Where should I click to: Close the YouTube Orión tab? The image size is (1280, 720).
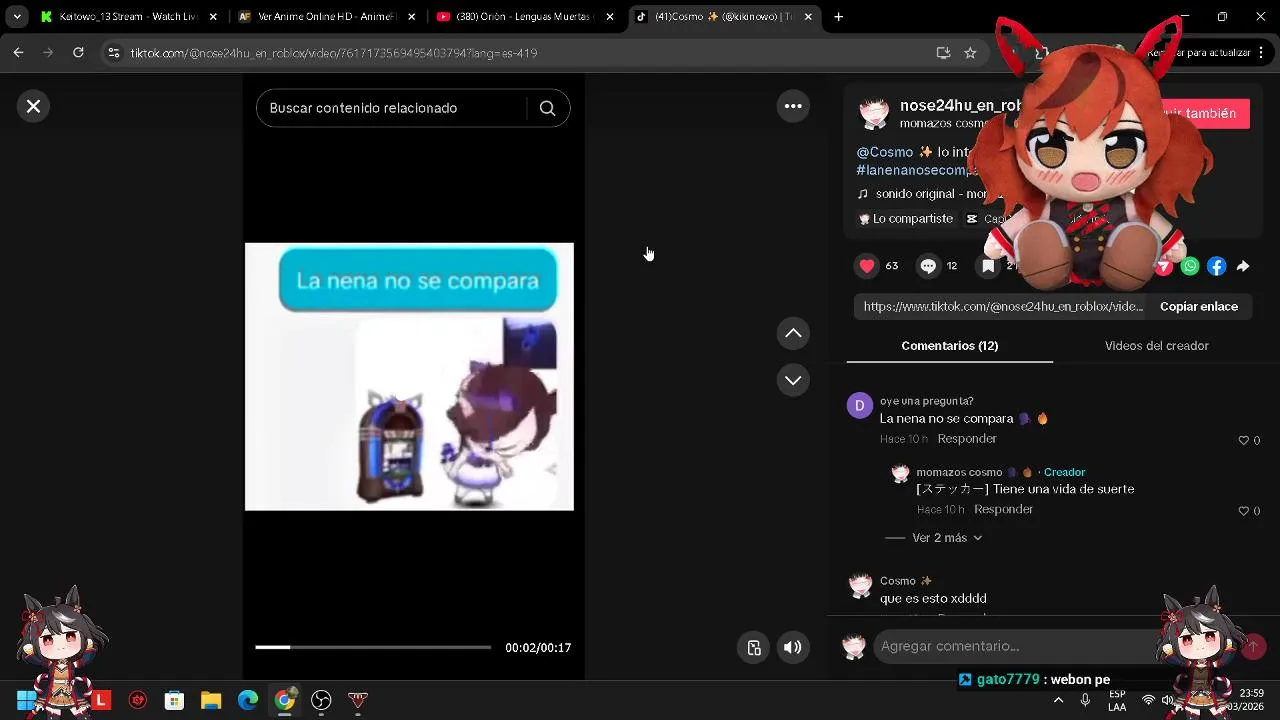coord(610,17)
